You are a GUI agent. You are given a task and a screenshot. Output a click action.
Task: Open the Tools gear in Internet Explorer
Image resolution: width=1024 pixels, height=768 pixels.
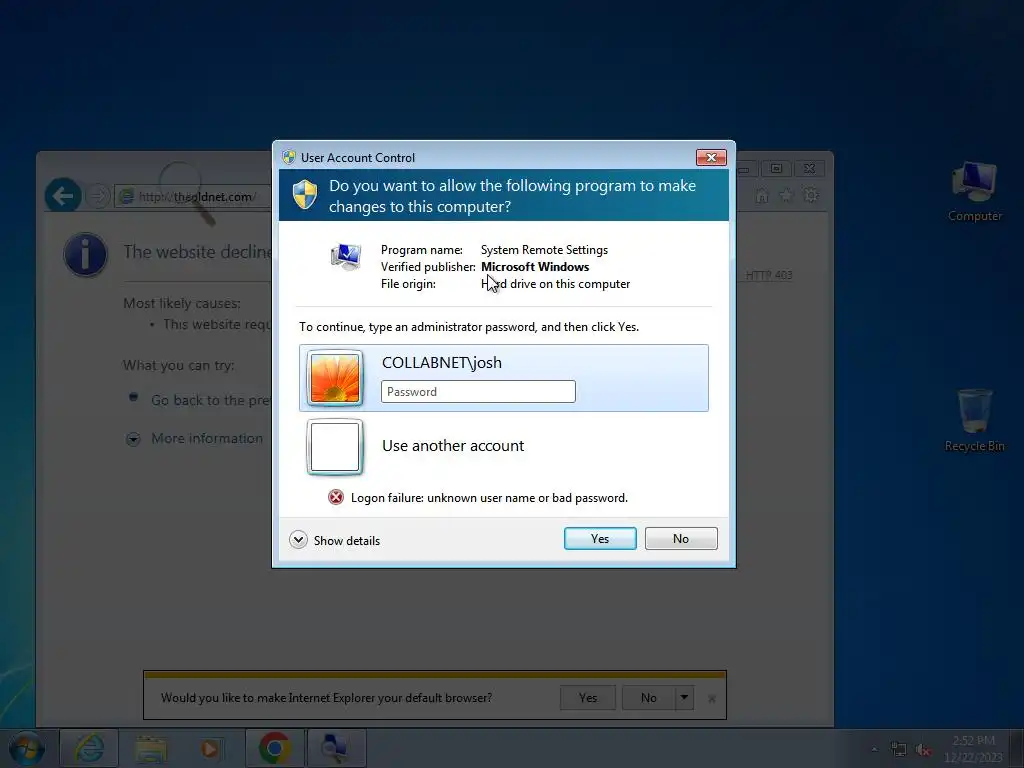coord(810,195)
